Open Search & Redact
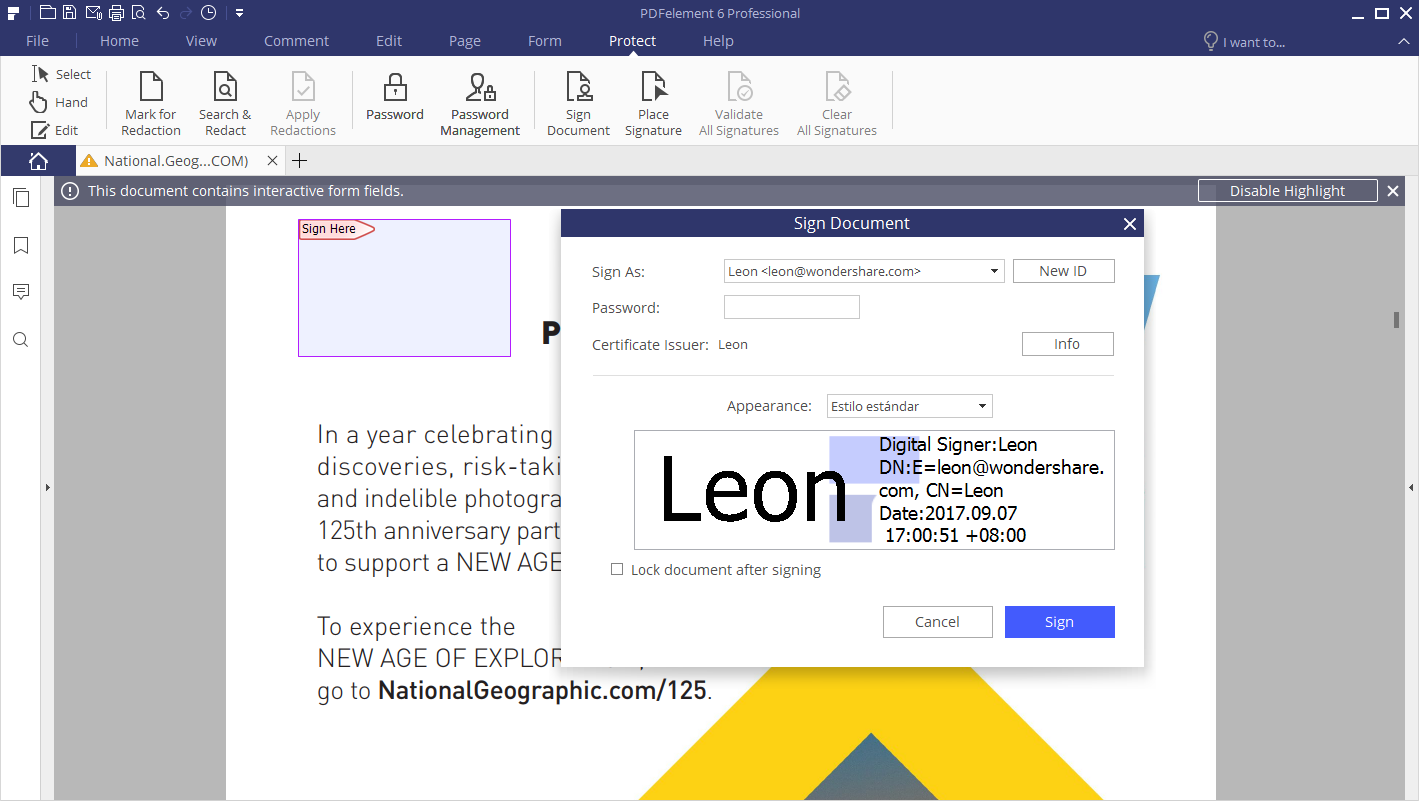Image resolution: width=1419 pixels, height=801 pixels. [225, 104]
